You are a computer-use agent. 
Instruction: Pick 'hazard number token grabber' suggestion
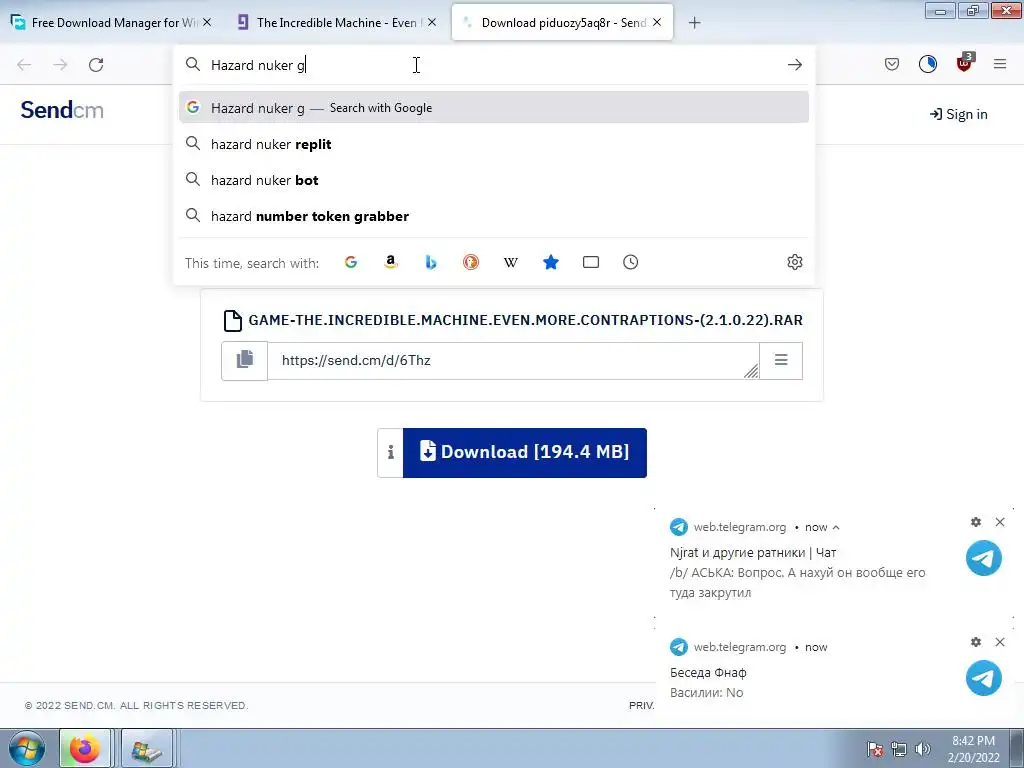(x=494, y=216)
